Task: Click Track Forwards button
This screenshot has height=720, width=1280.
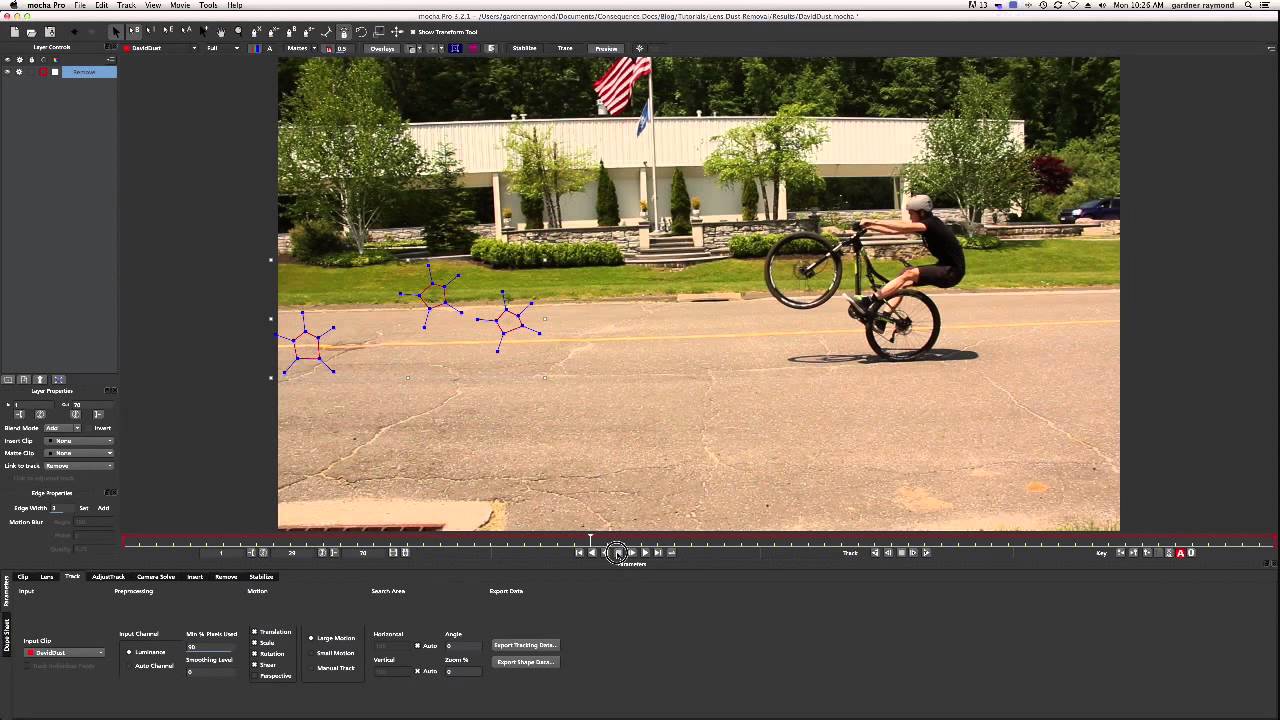Action: (x=926, y=552)
